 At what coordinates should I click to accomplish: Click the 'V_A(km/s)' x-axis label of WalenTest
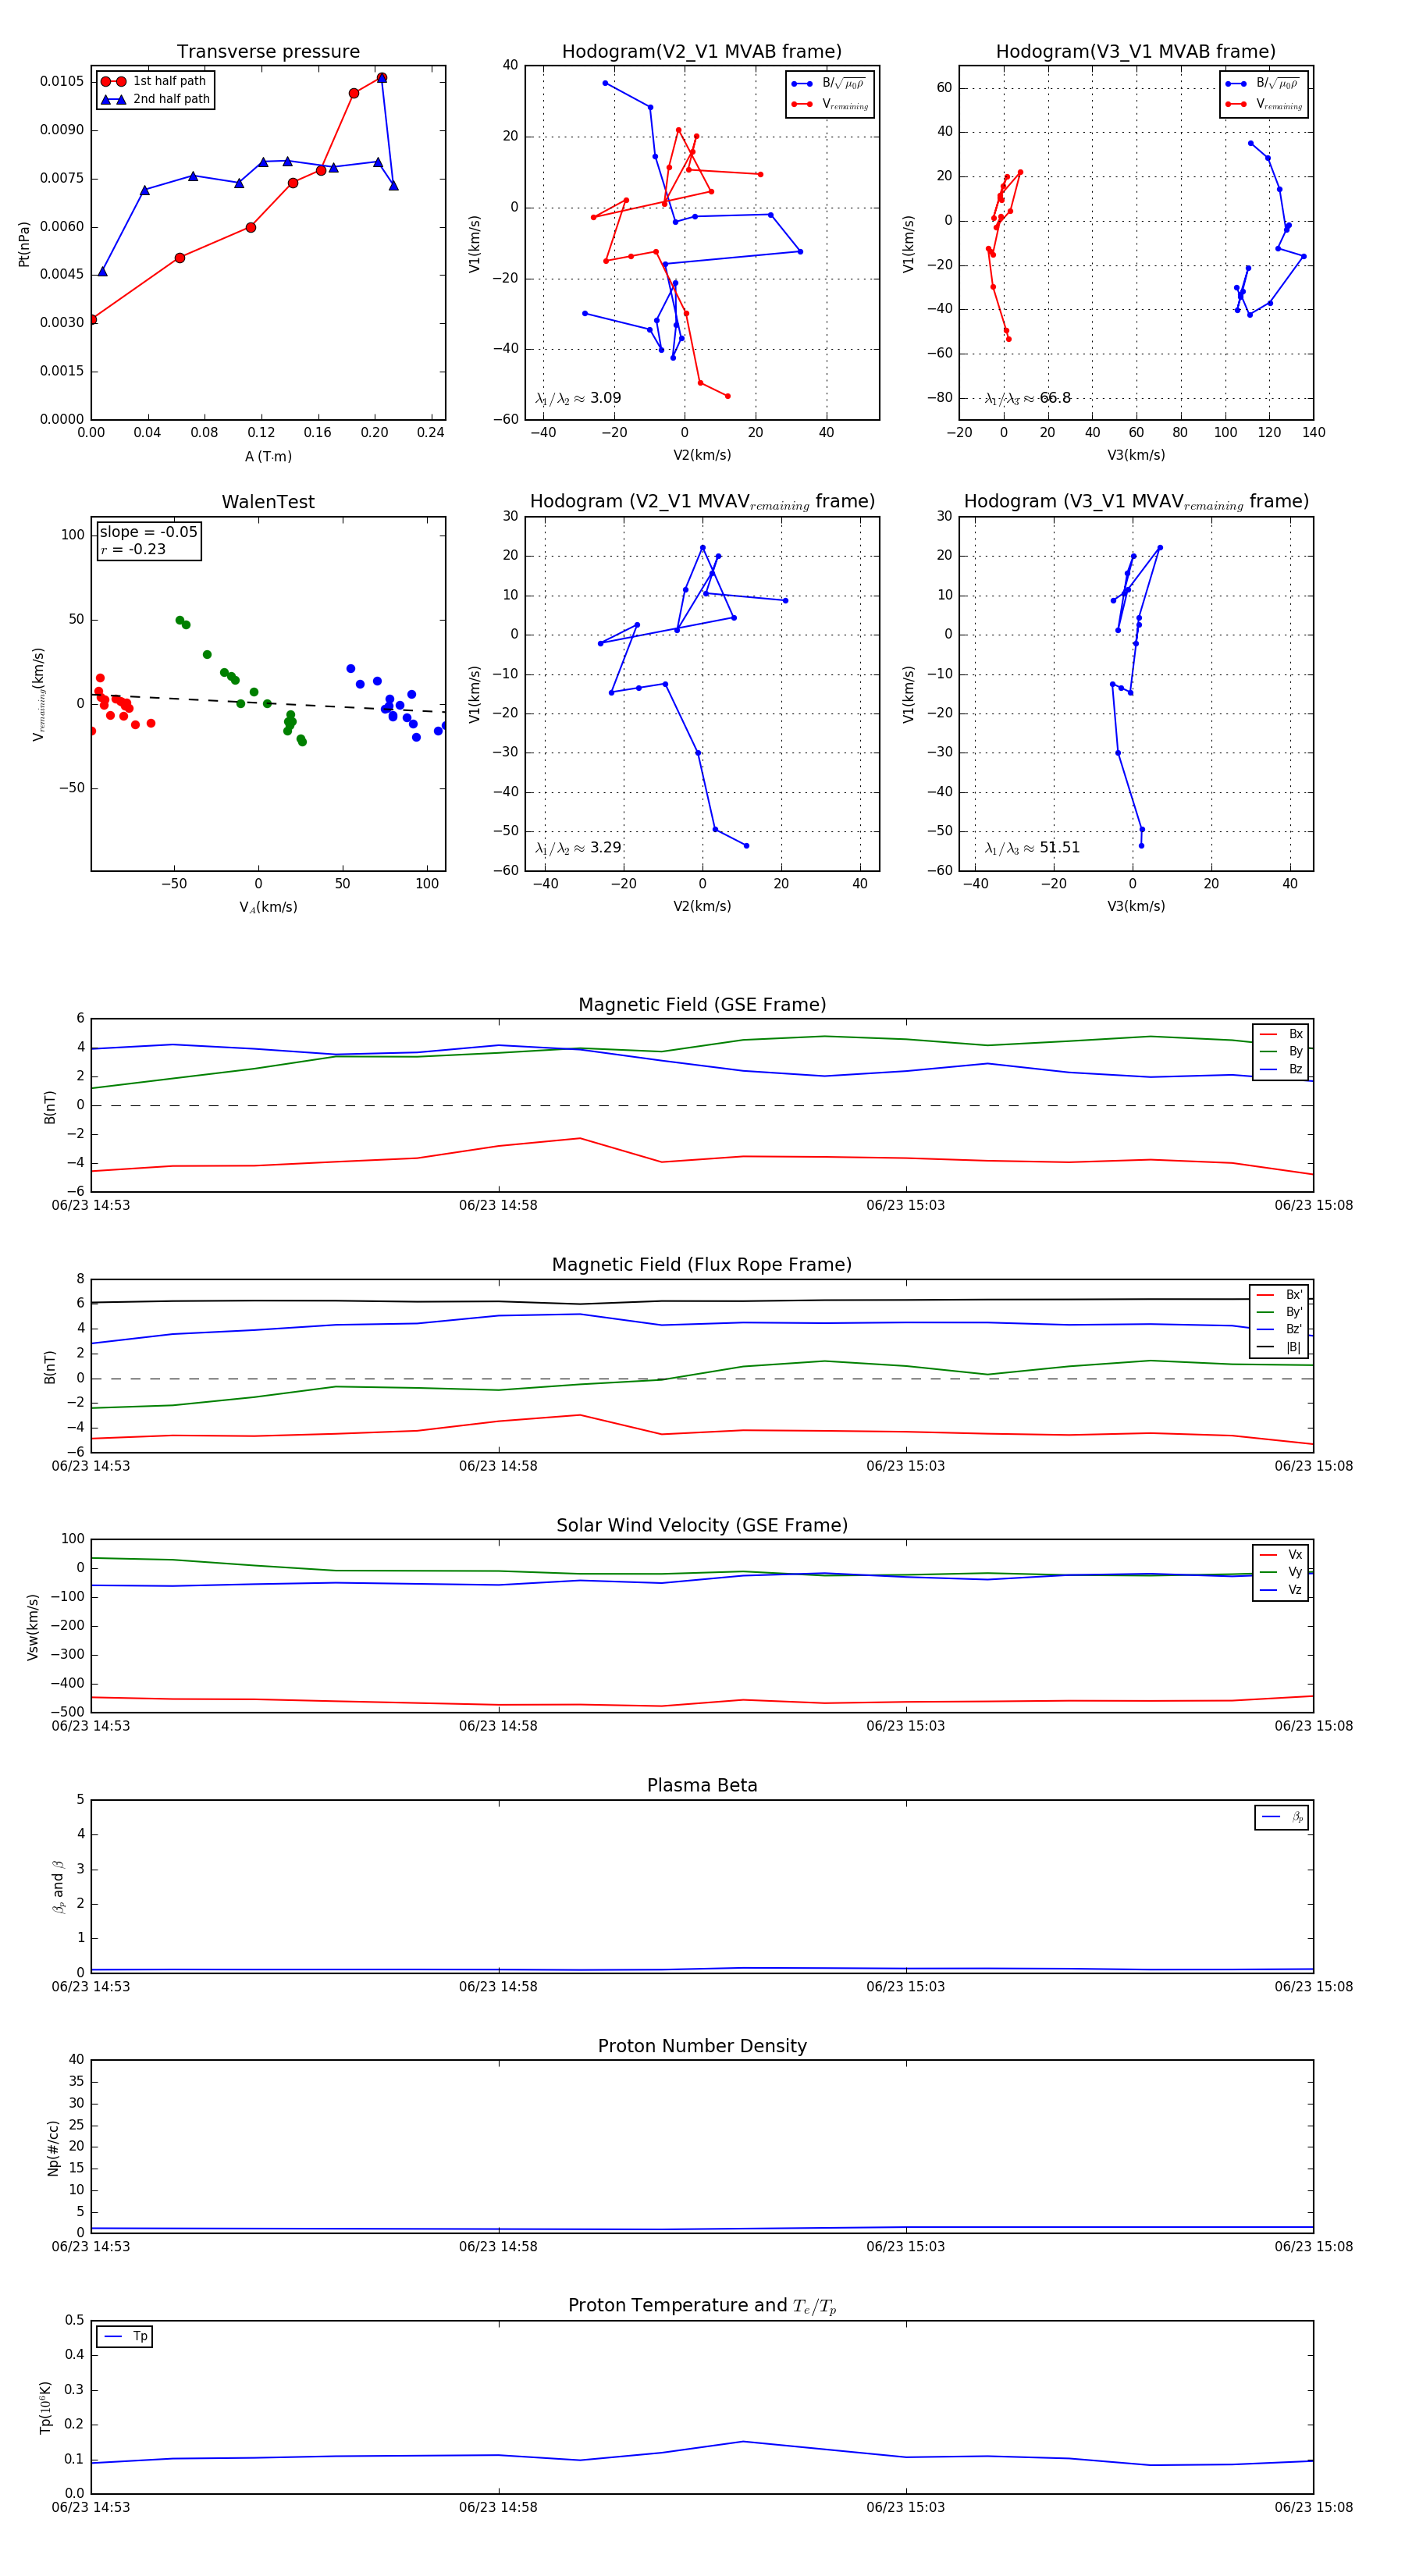[268, 907]
